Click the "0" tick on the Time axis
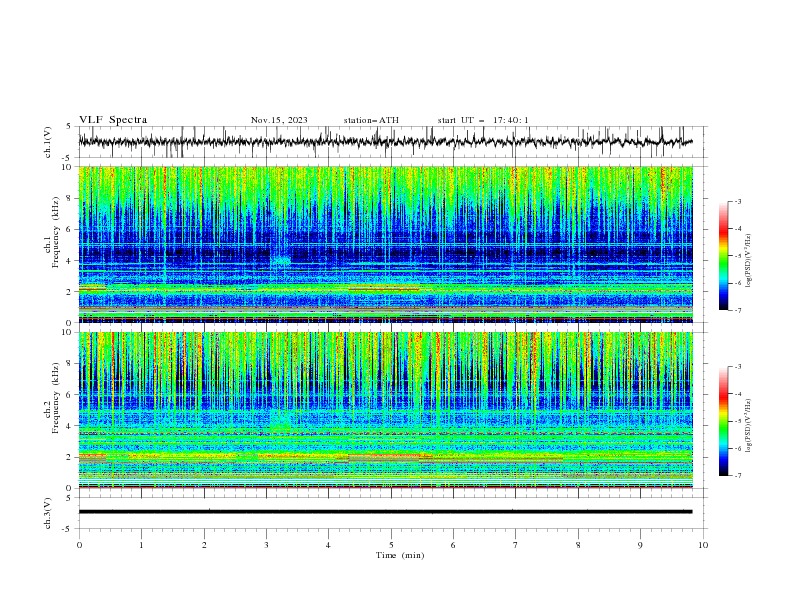Screen dimensions: 792x612 [x=79, y=545]
